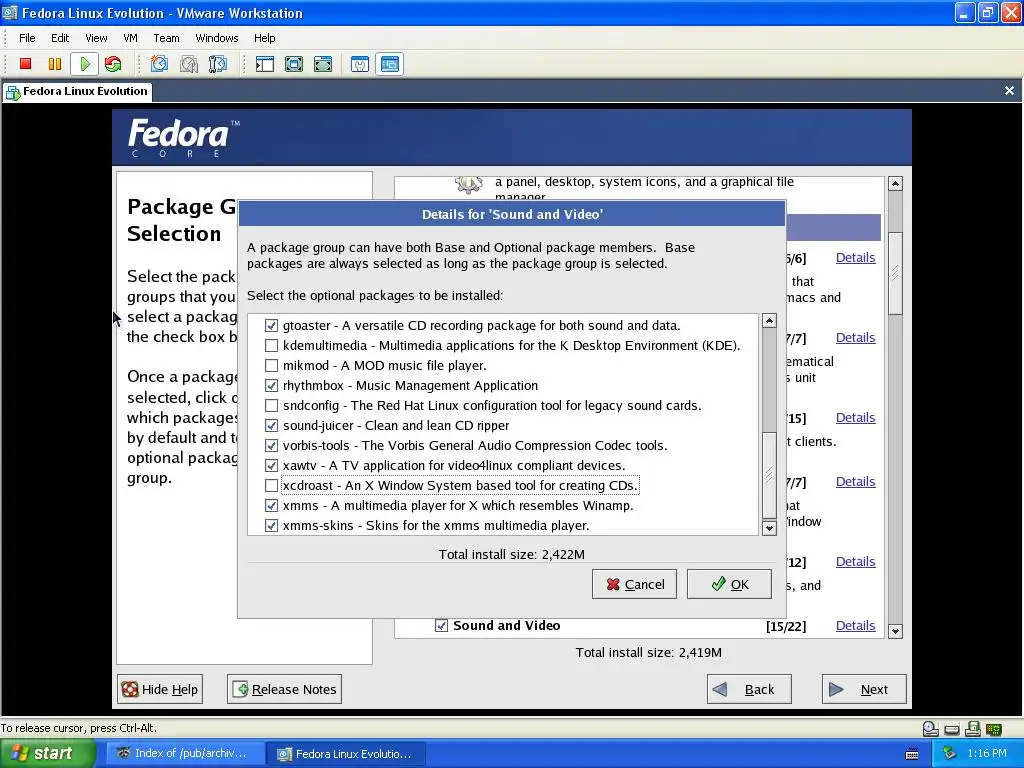This screenshot has width=1024, height=768.
Task: Click the package list scrollbar thumb
Action: pos(769,475)
